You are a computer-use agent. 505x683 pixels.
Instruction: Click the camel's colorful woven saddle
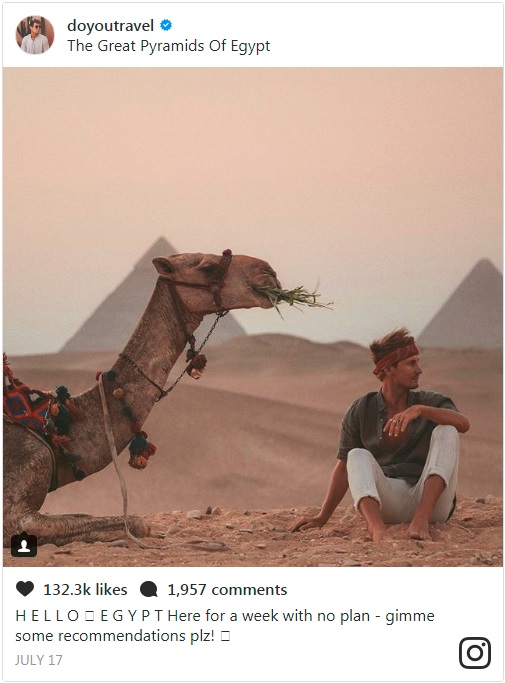coord(27,407)
